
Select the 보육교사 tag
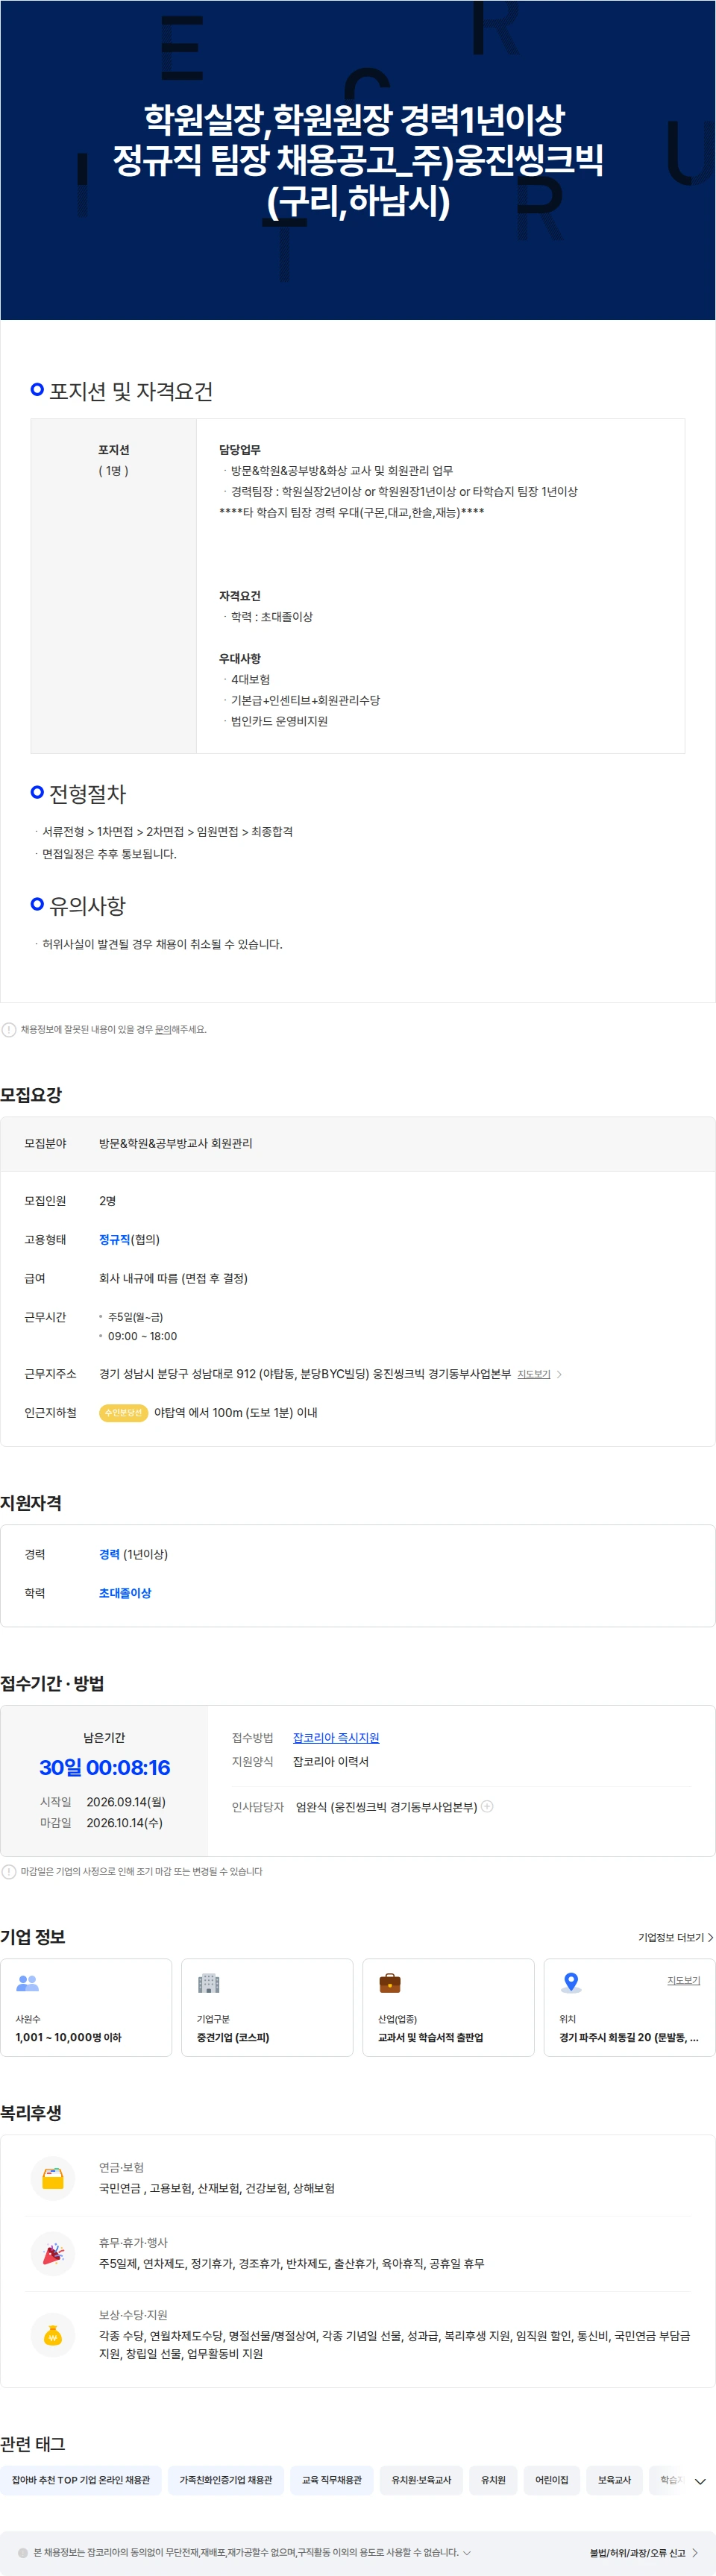pos(615,2480)
